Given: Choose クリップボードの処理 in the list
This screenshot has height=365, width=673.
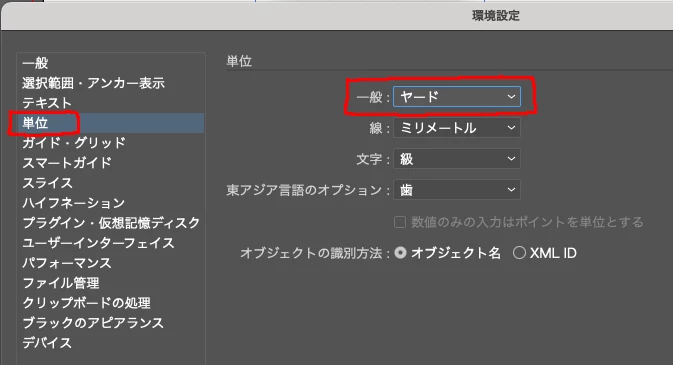Looking at the screenshot, I should pyautogui.click(x=86, y=303).
